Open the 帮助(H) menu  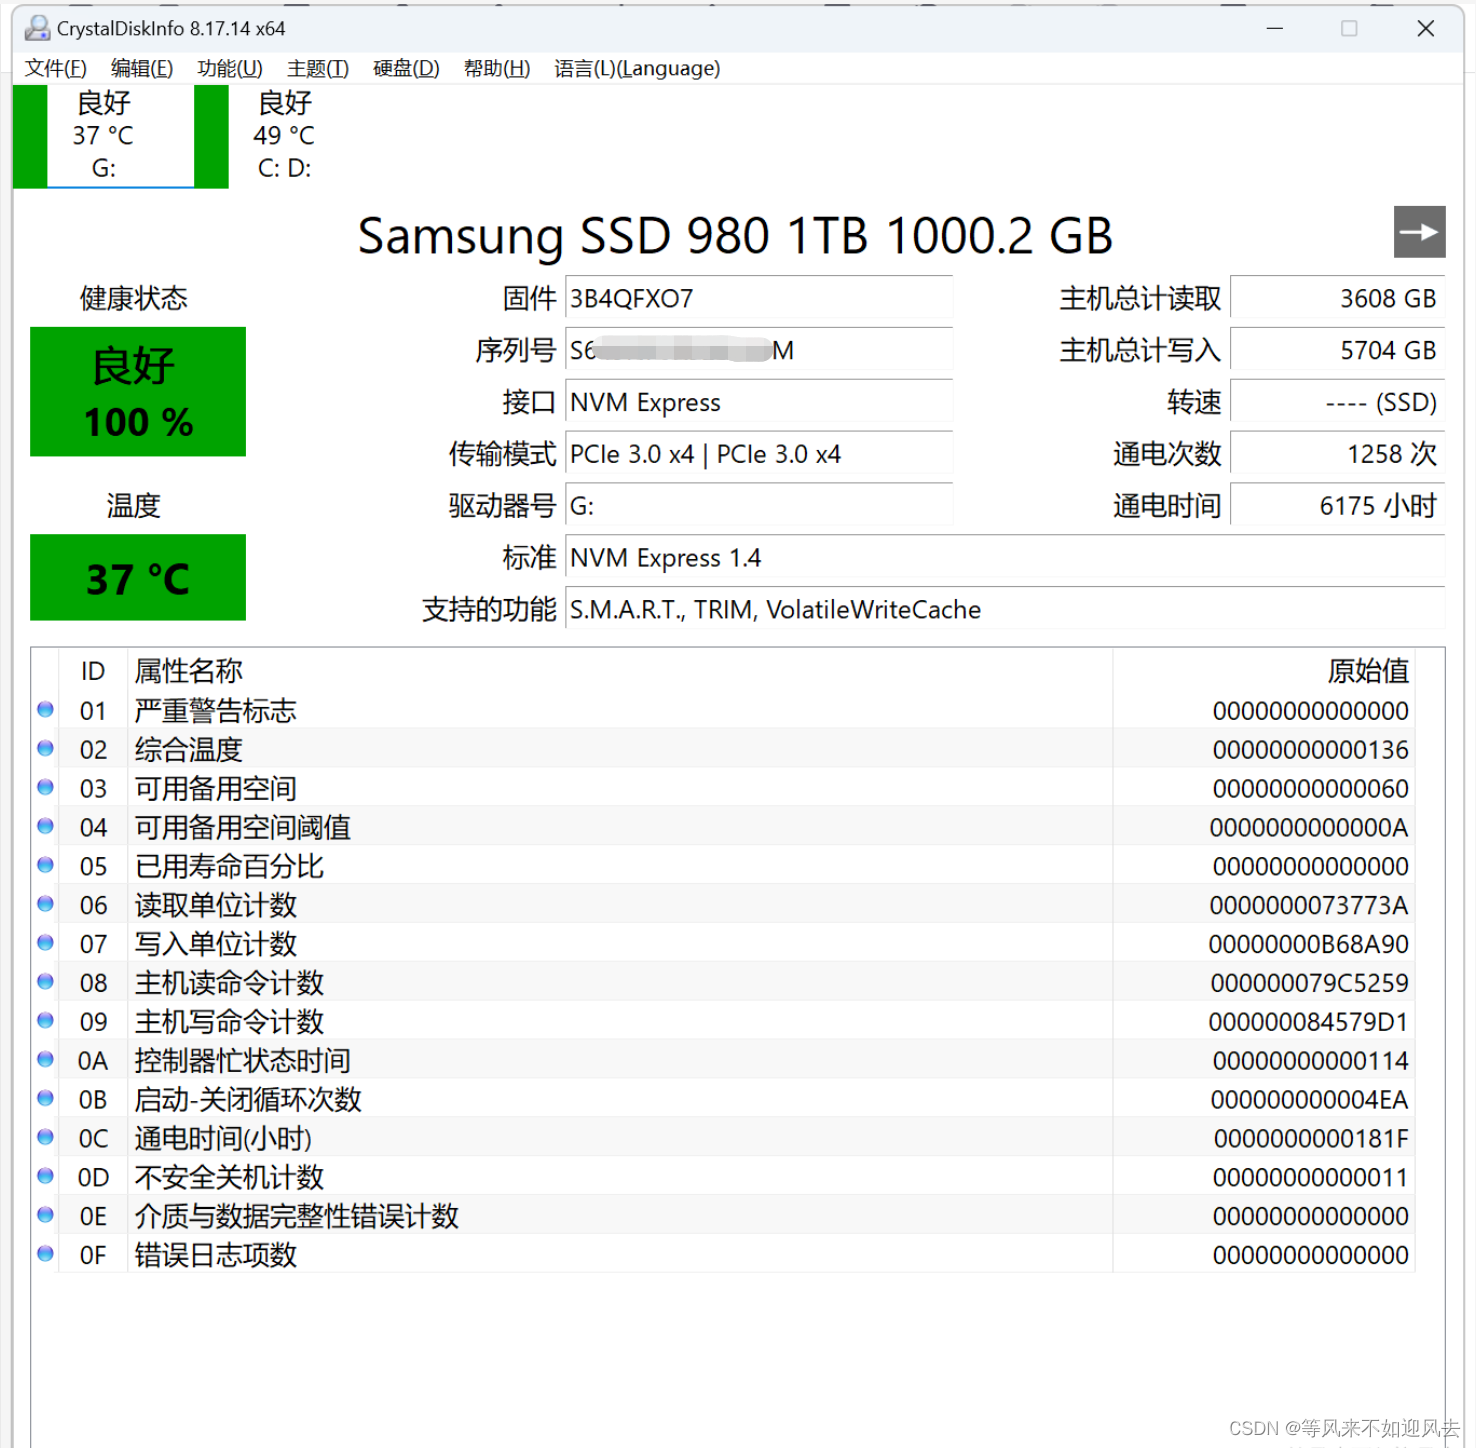click(497, 68)
